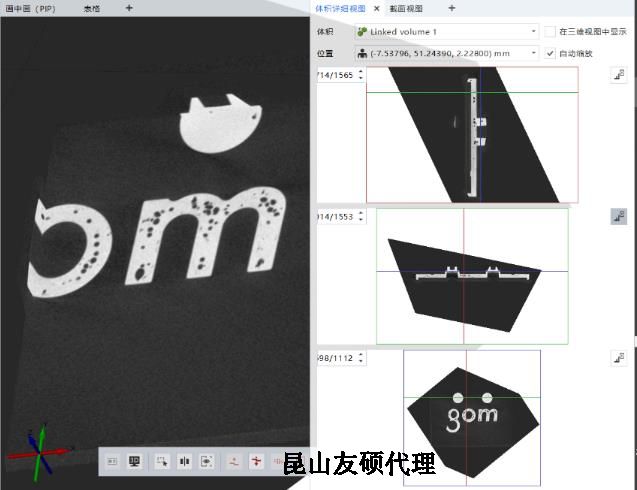Viewport: 637px width, 490px height.
Task: Click the letter m in the 3D view
Action: click(206, 234)
